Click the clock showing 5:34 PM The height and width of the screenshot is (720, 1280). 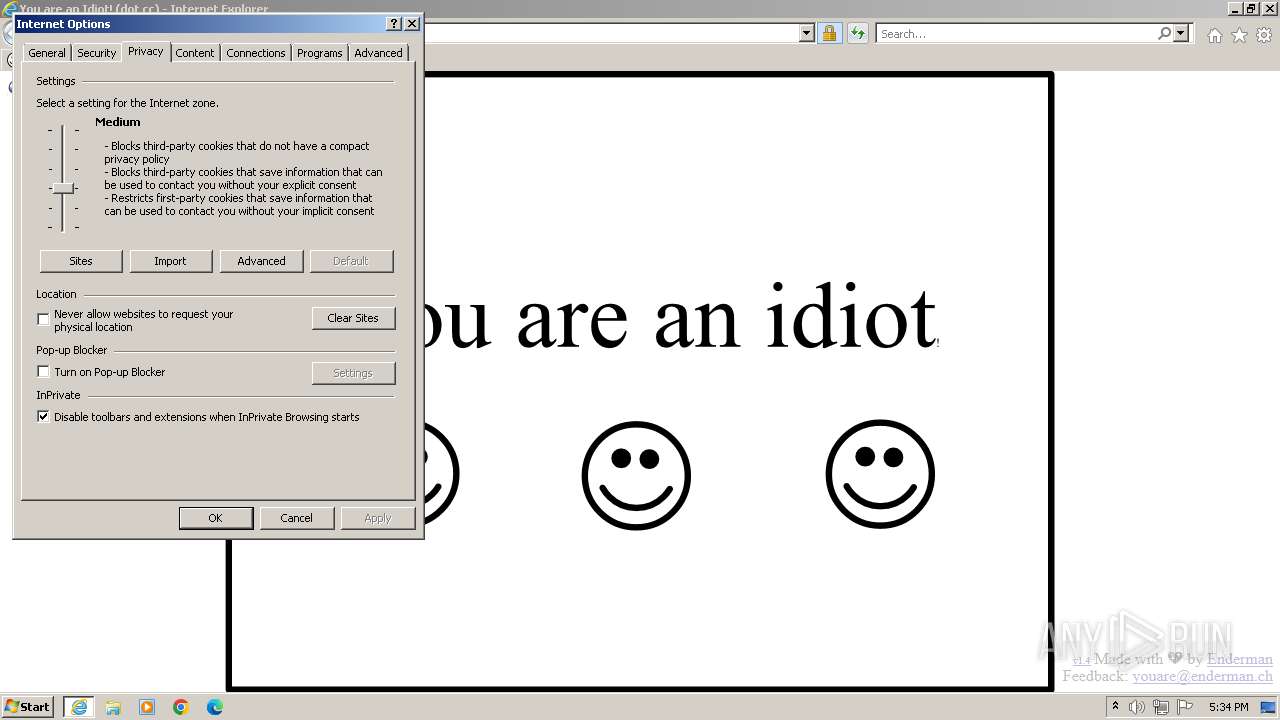[1228, 707]
